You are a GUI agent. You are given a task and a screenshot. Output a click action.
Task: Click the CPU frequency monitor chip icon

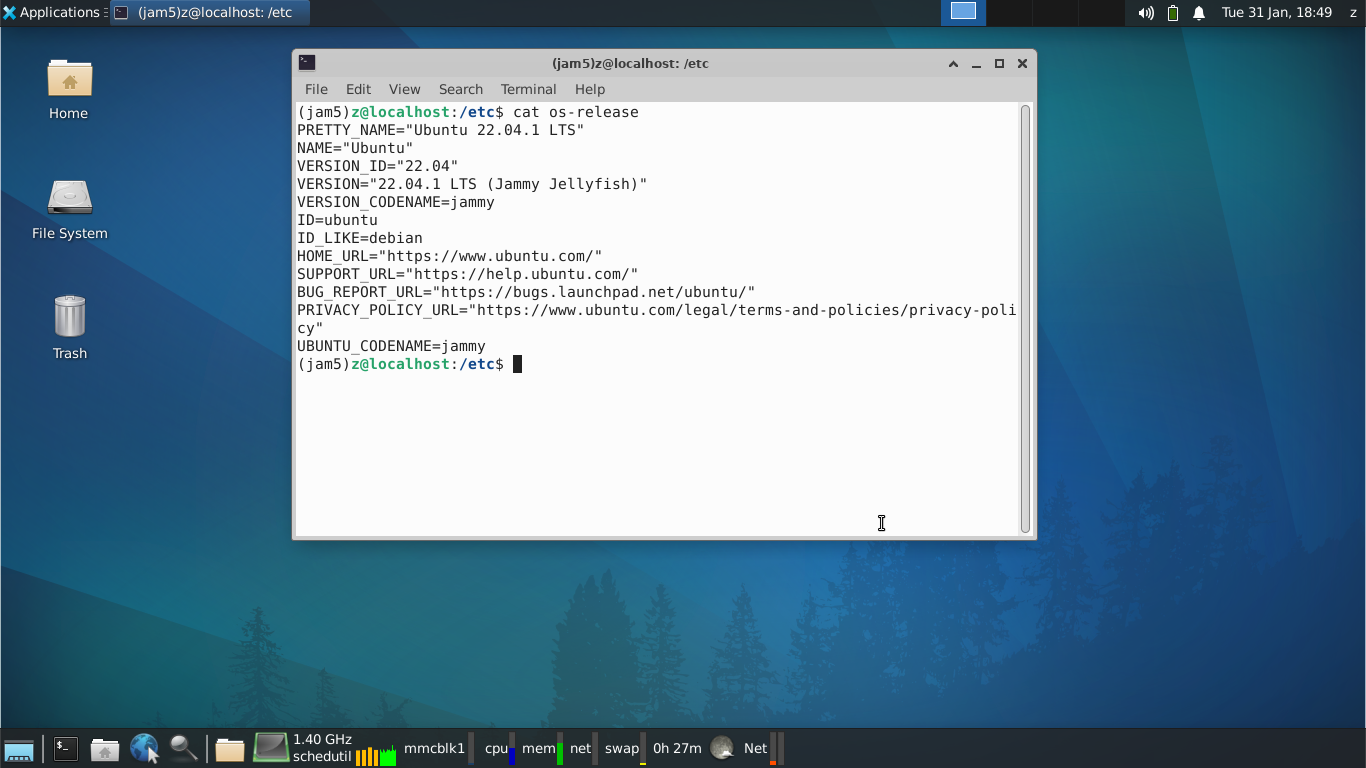[270, 747]
